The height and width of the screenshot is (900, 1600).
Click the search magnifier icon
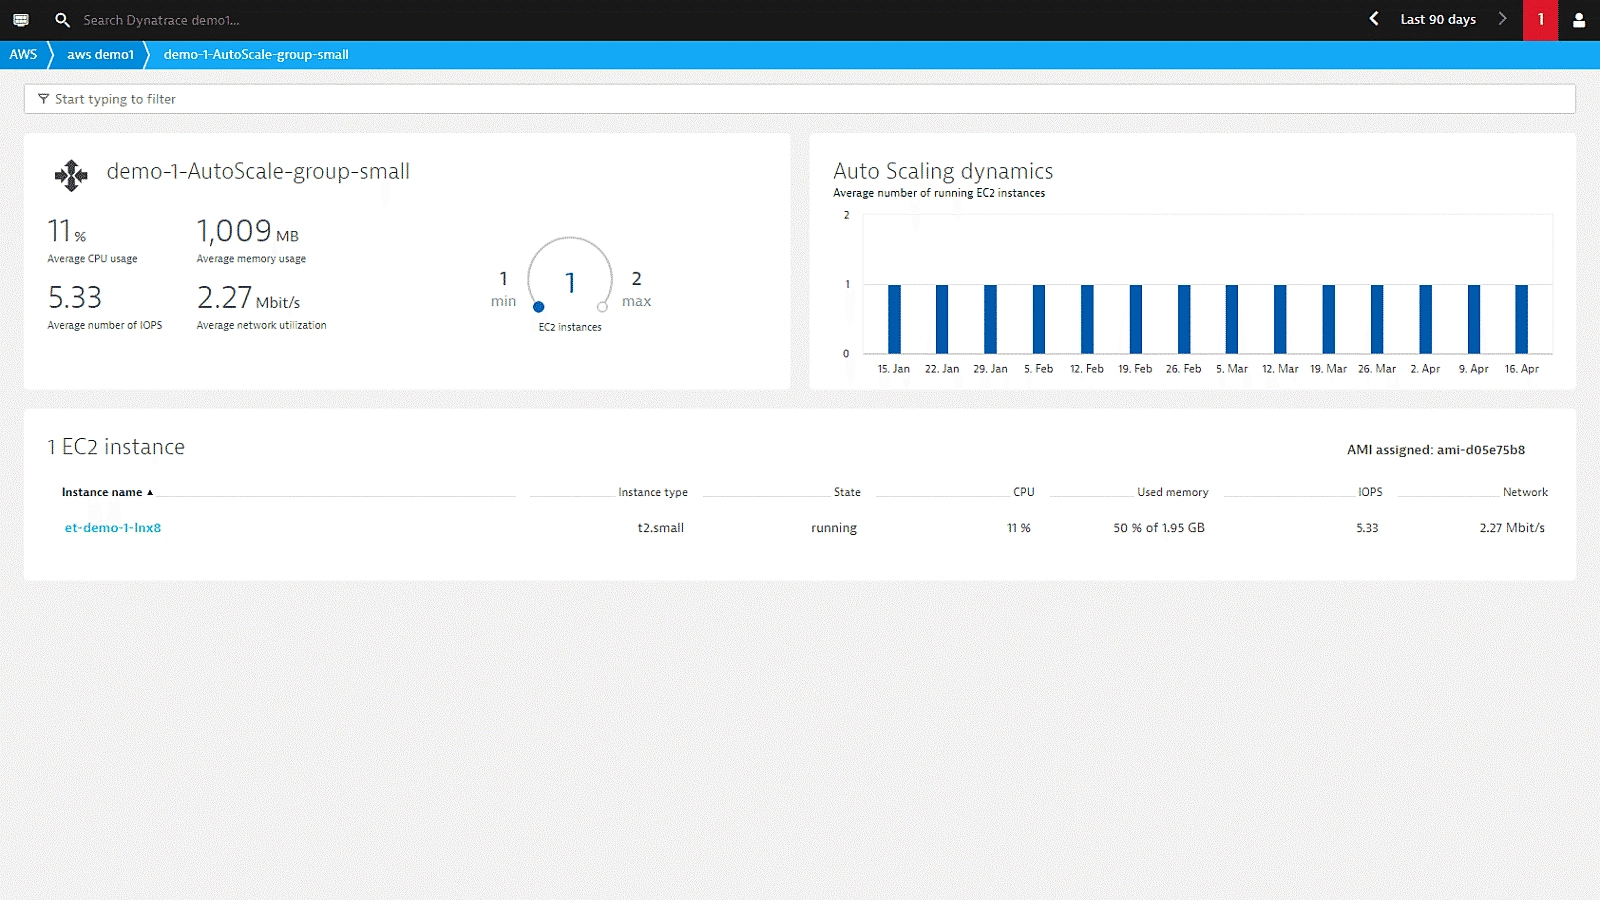[61, 19]
